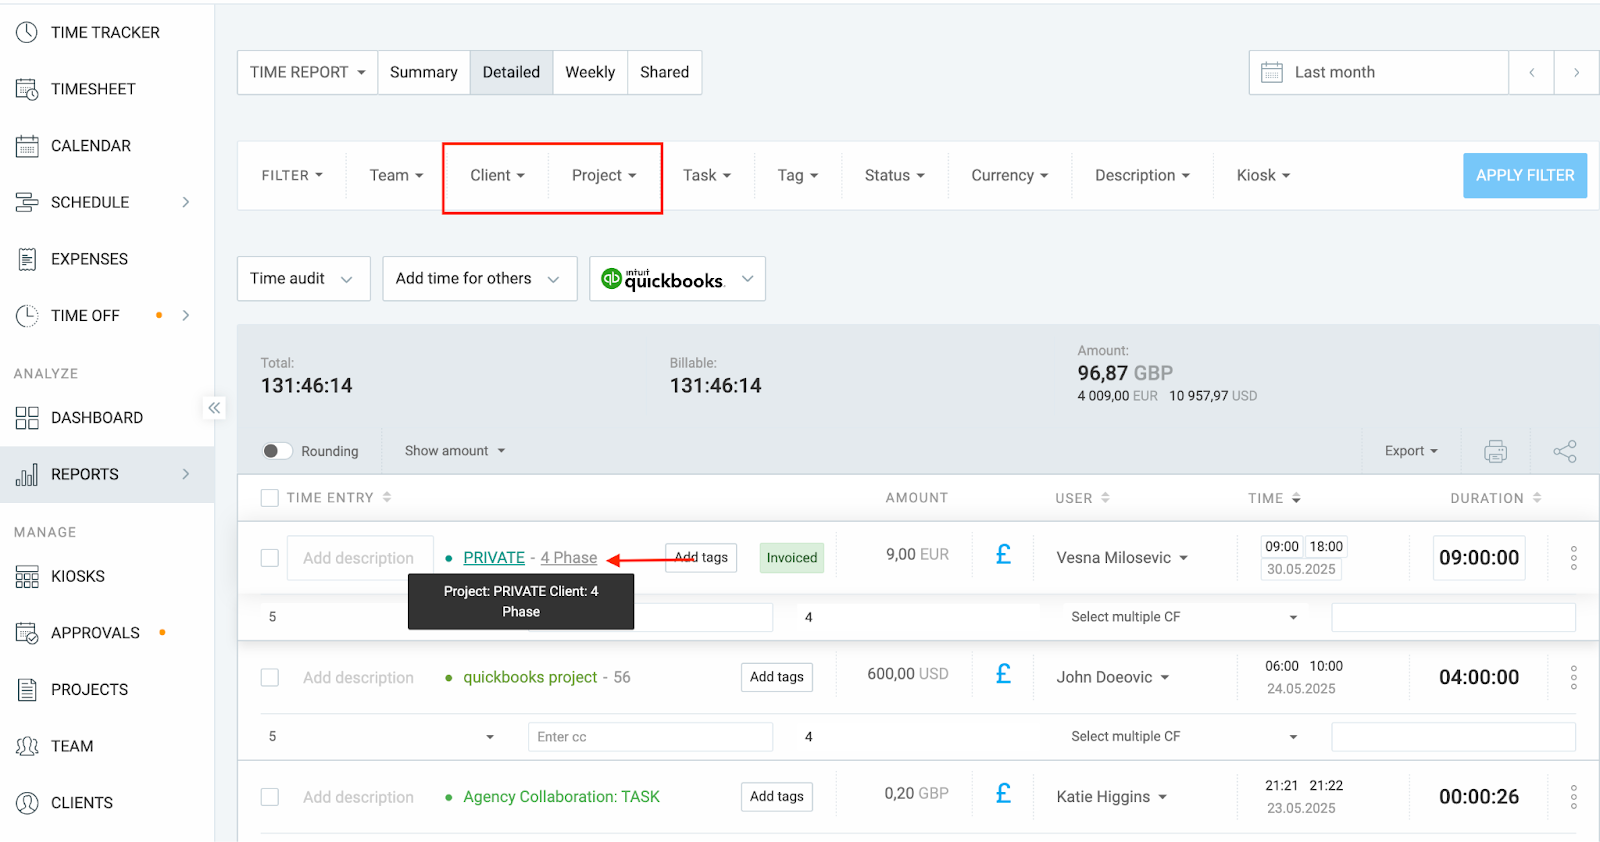1600x842 pixels.
Task: Edit the 09:00:00 duration field
Action: point(1479,558)
